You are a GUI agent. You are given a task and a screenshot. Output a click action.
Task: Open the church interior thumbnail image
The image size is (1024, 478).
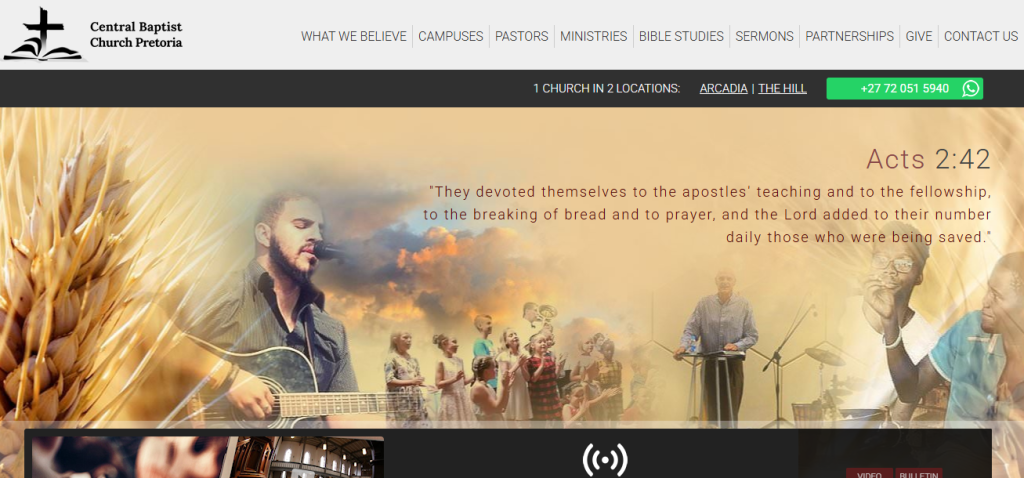(x=208, y=457)
